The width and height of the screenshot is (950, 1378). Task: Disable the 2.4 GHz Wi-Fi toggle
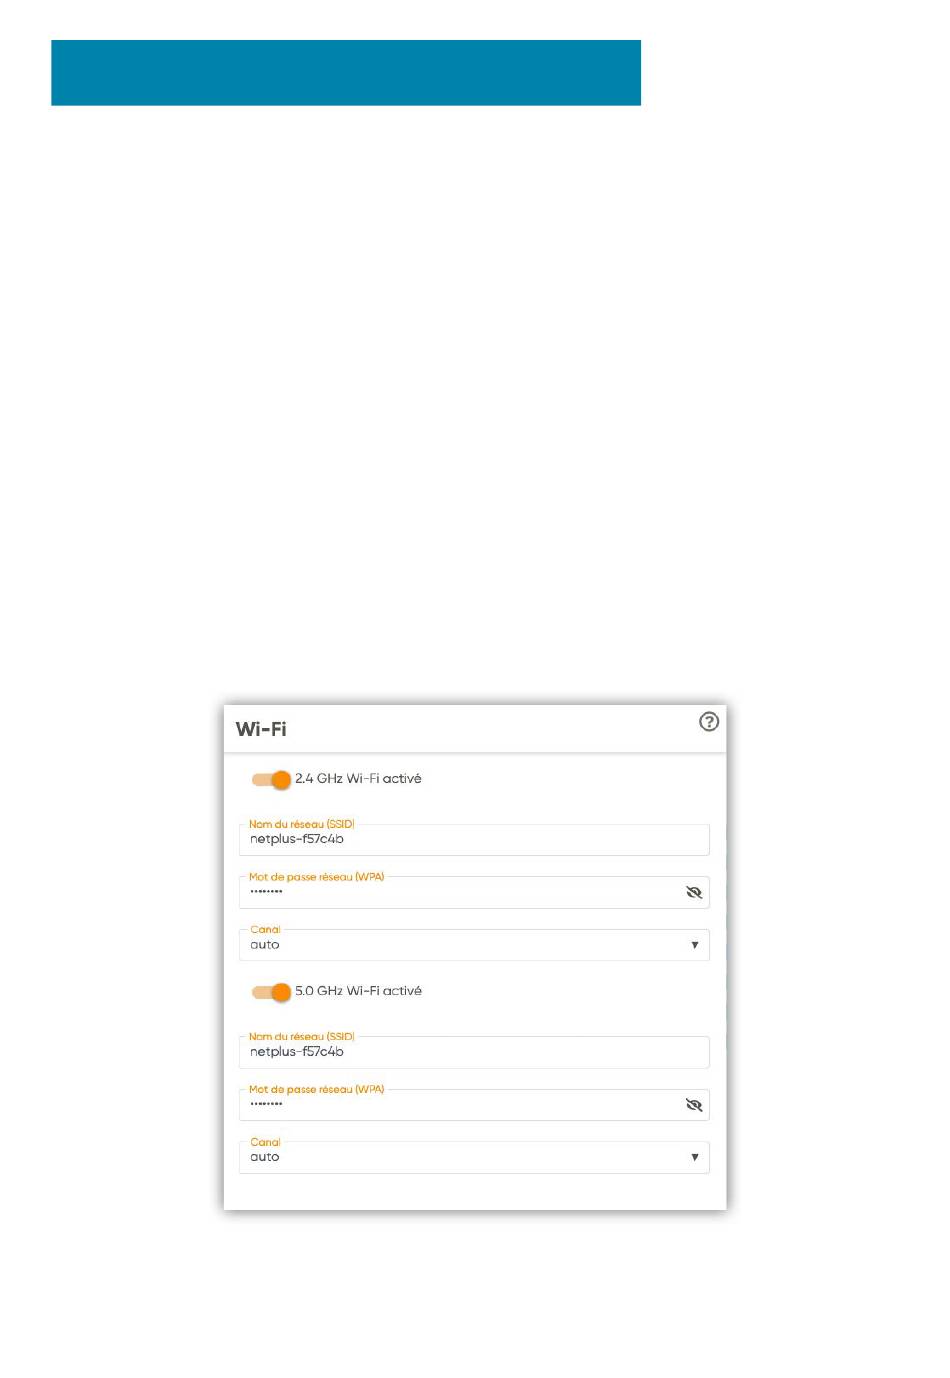[271, 779]
